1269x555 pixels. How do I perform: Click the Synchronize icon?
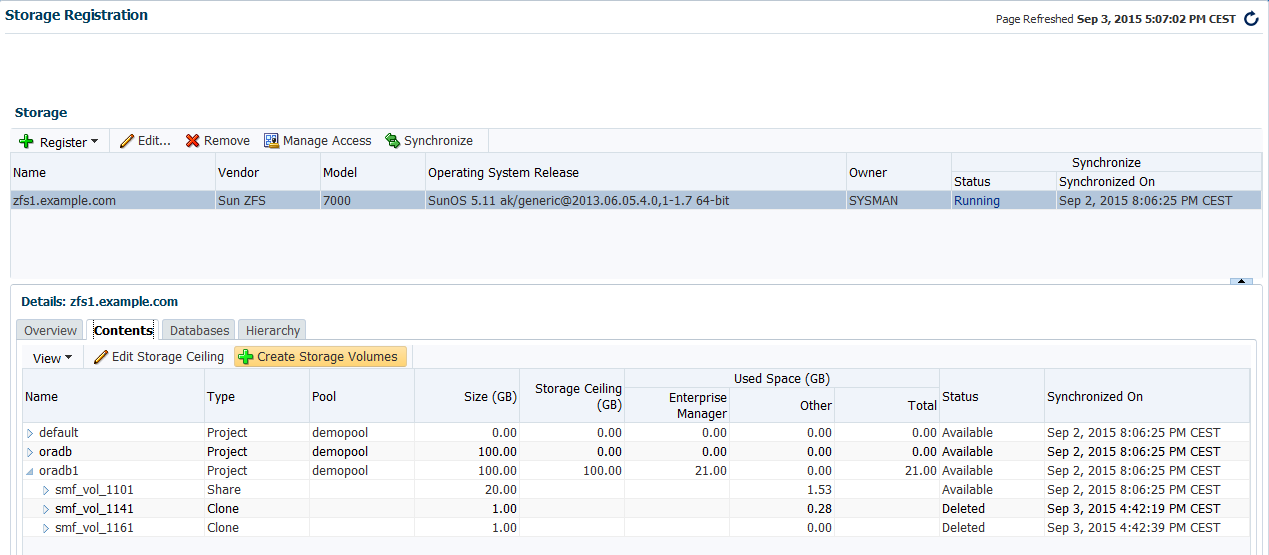point(393,141)
